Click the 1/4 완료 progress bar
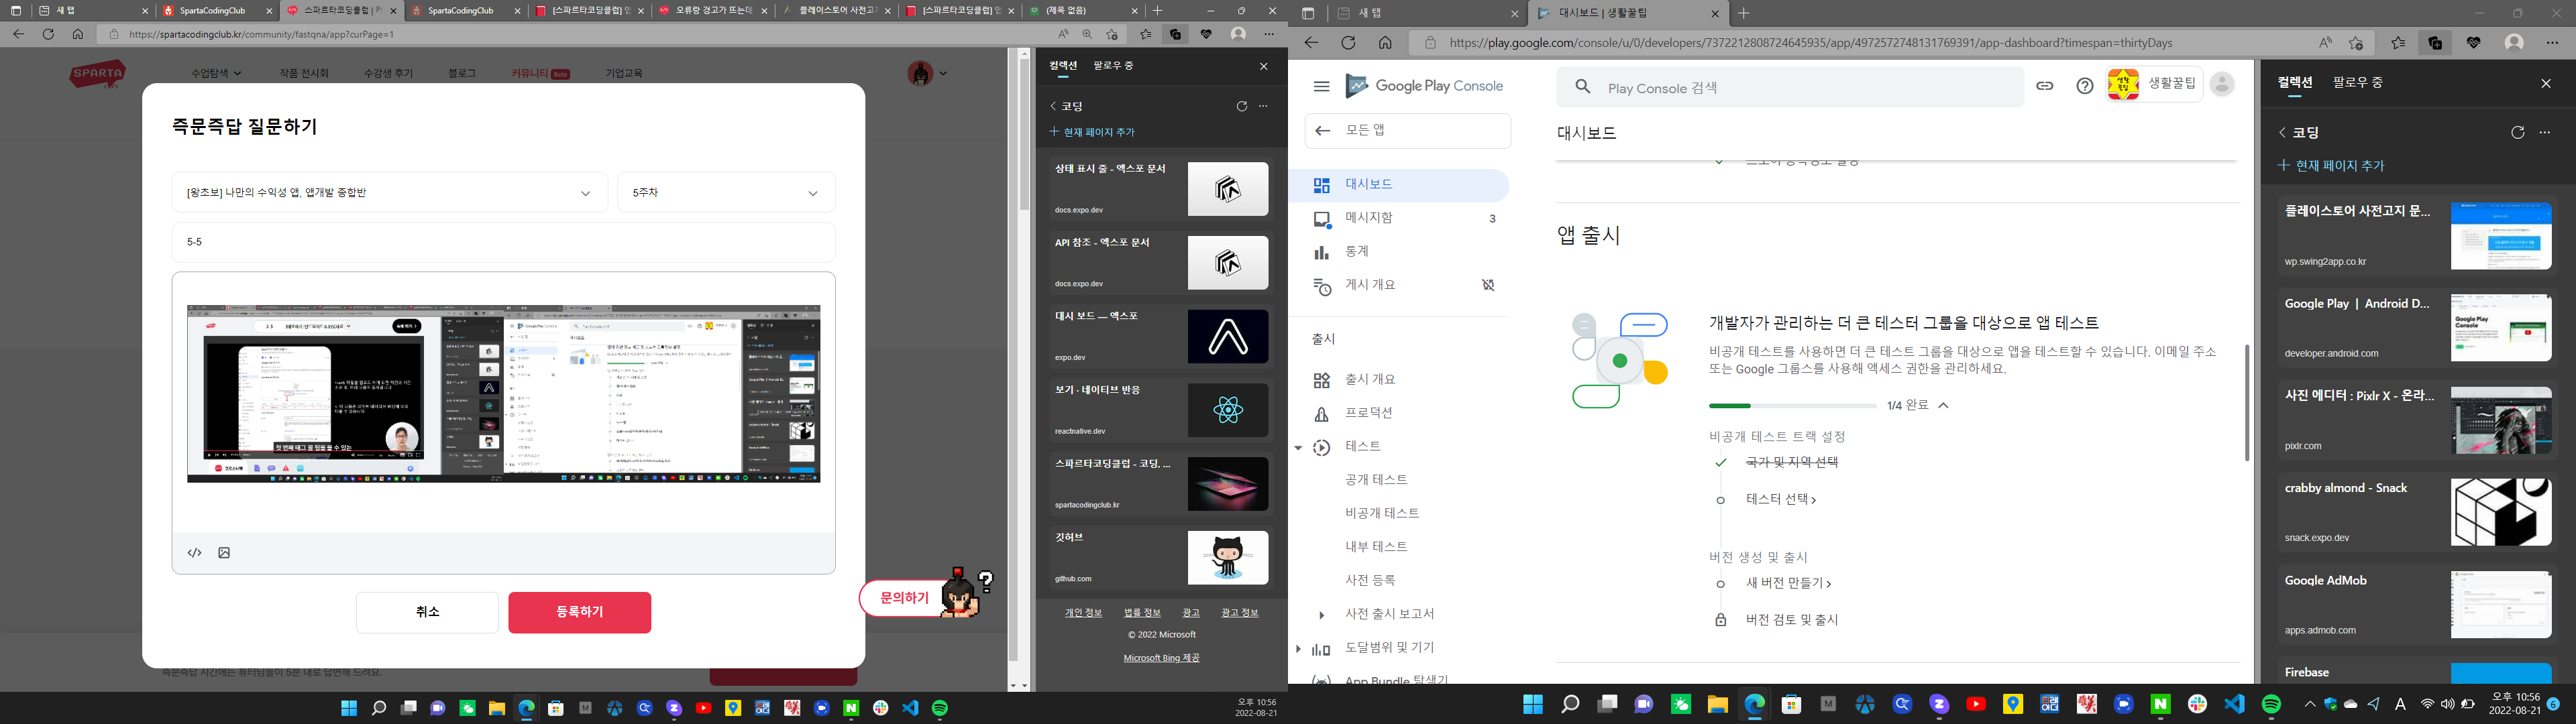 click(1792, 405)
